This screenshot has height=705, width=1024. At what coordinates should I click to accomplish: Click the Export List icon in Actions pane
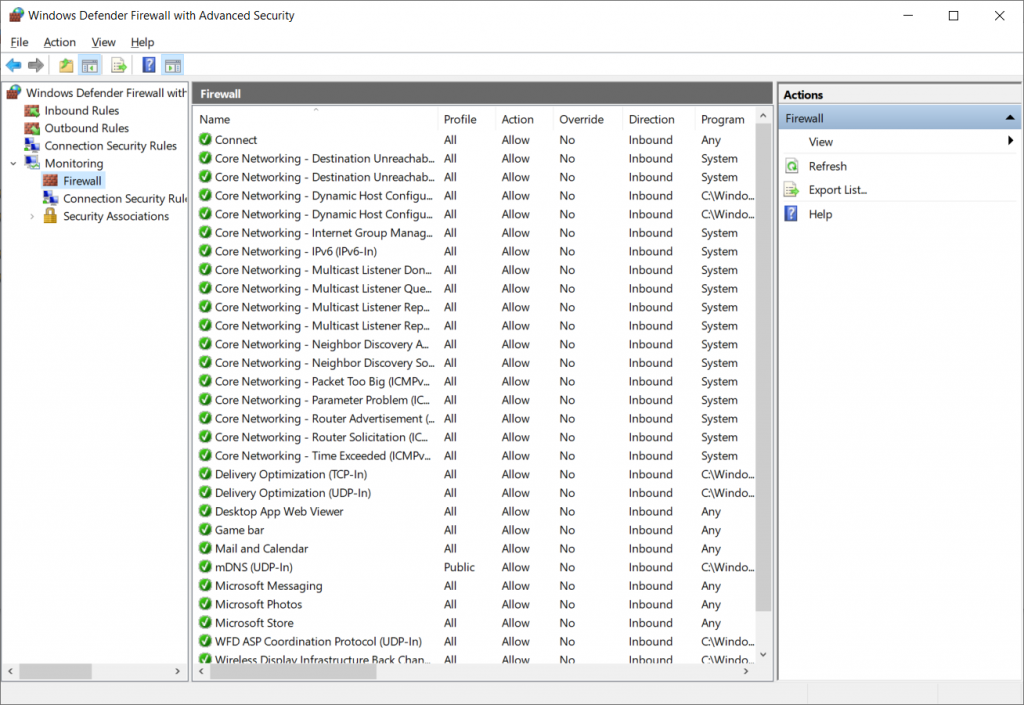click(x=792, y=190)
